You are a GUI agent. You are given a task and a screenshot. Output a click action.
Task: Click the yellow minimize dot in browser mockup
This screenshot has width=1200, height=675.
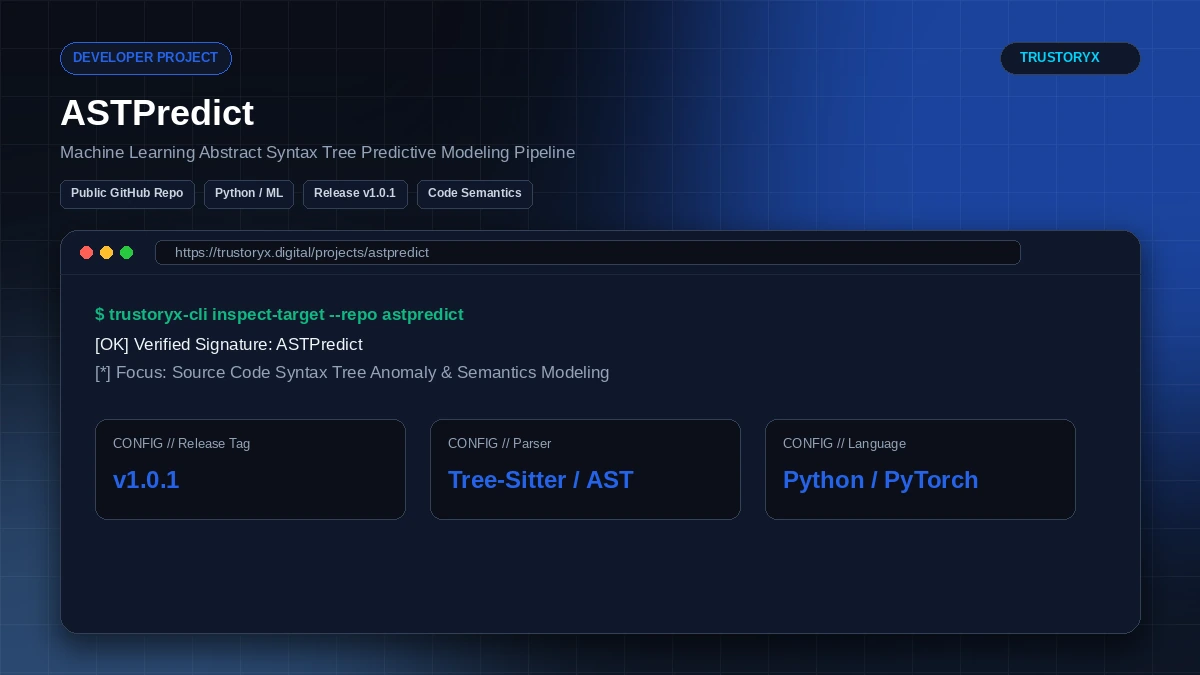point(107,253)
